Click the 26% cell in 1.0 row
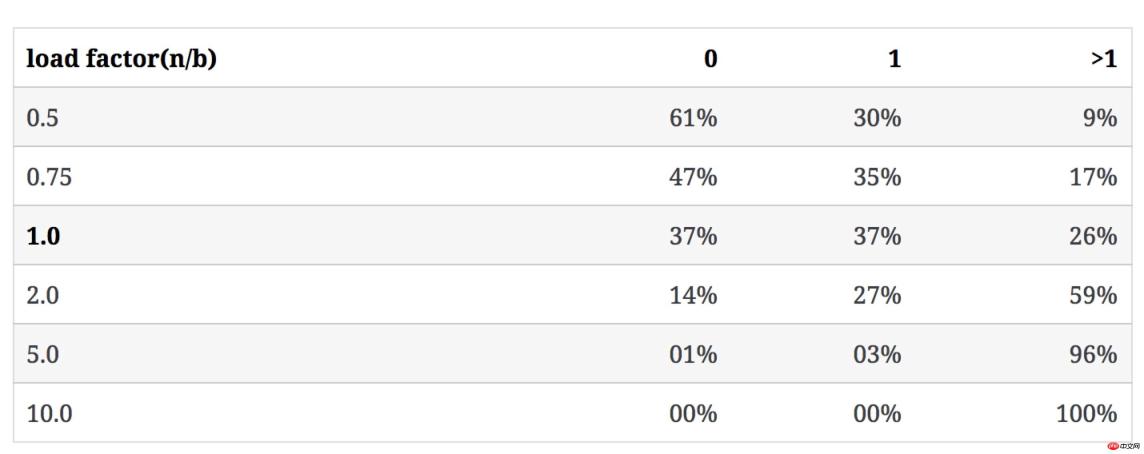 click(1093, 236)
